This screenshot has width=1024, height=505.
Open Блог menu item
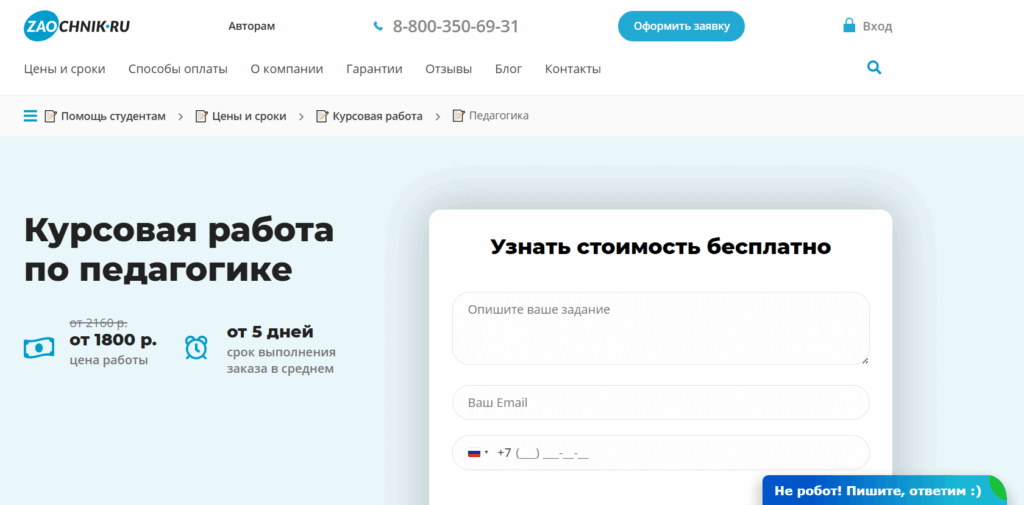509,69
